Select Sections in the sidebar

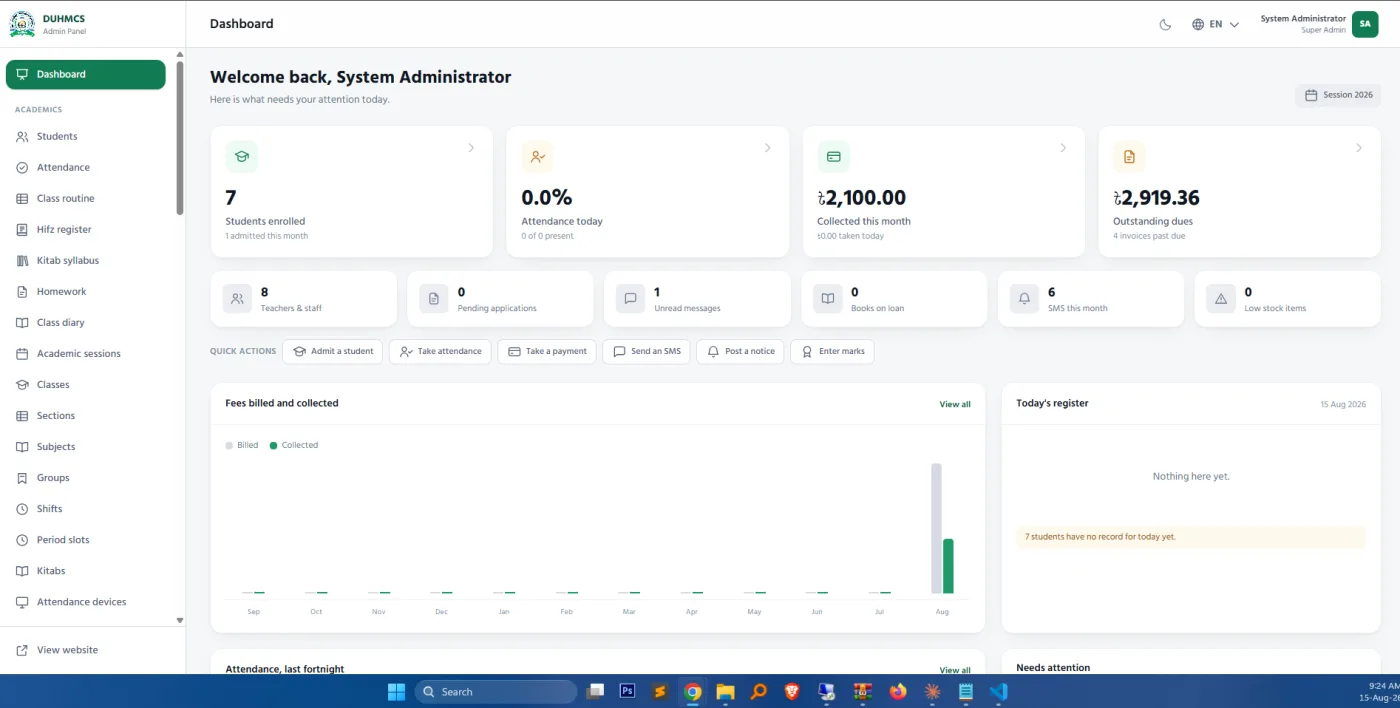click(85, 415)
